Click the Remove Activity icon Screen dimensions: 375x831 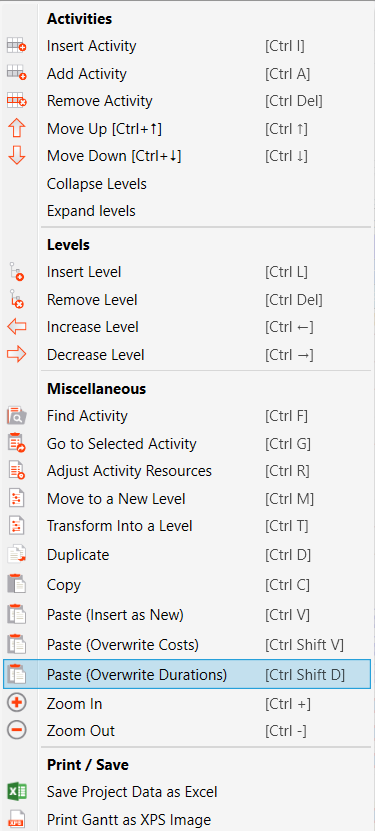point(17,101)
